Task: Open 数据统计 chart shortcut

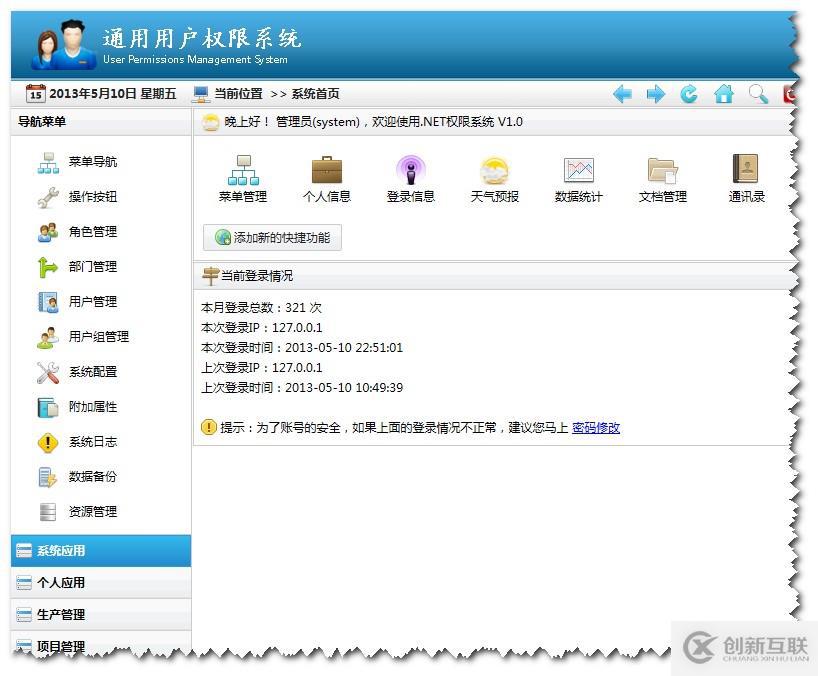Action: 579,179
